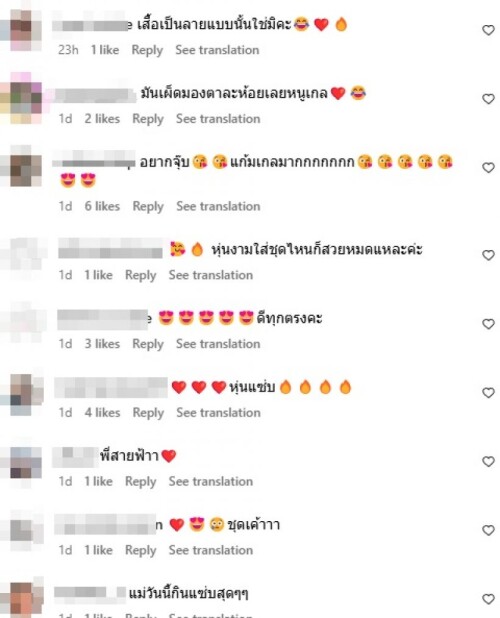This screenshot has width=500, height=618.
Task: Reply to the comment with 6 likes
Action: 148,206
